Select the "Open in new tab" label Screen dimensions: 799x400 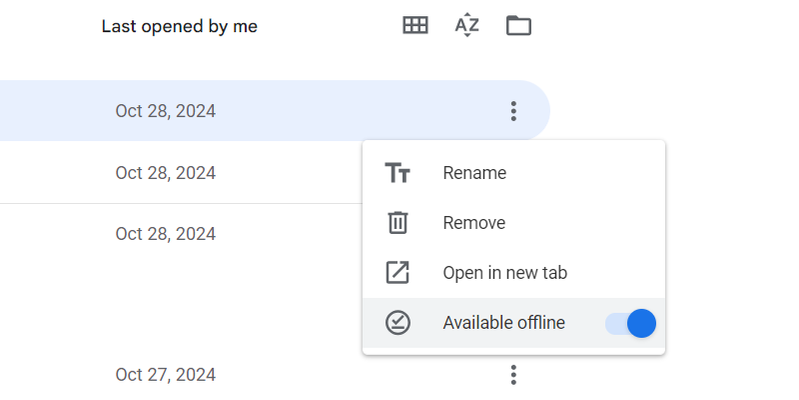pyautogui.click(x=505, y=273)
